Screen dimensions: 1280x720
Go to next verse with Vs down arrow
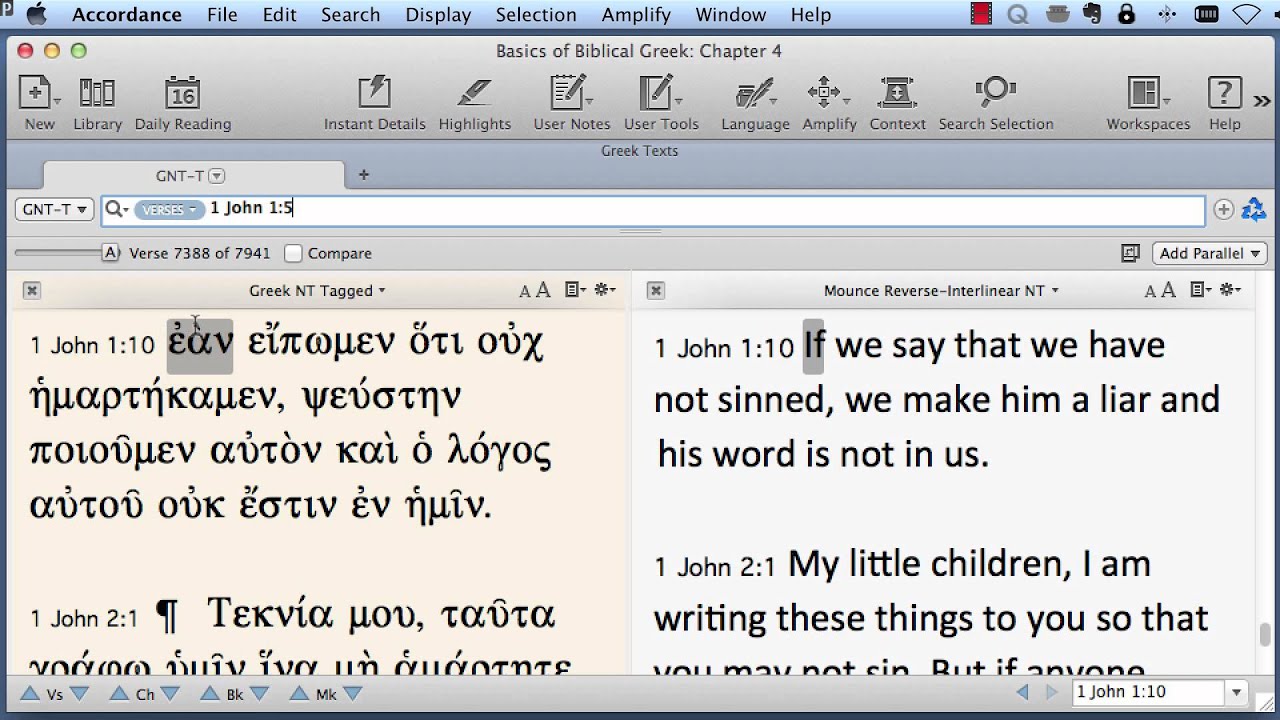point(79,694)
